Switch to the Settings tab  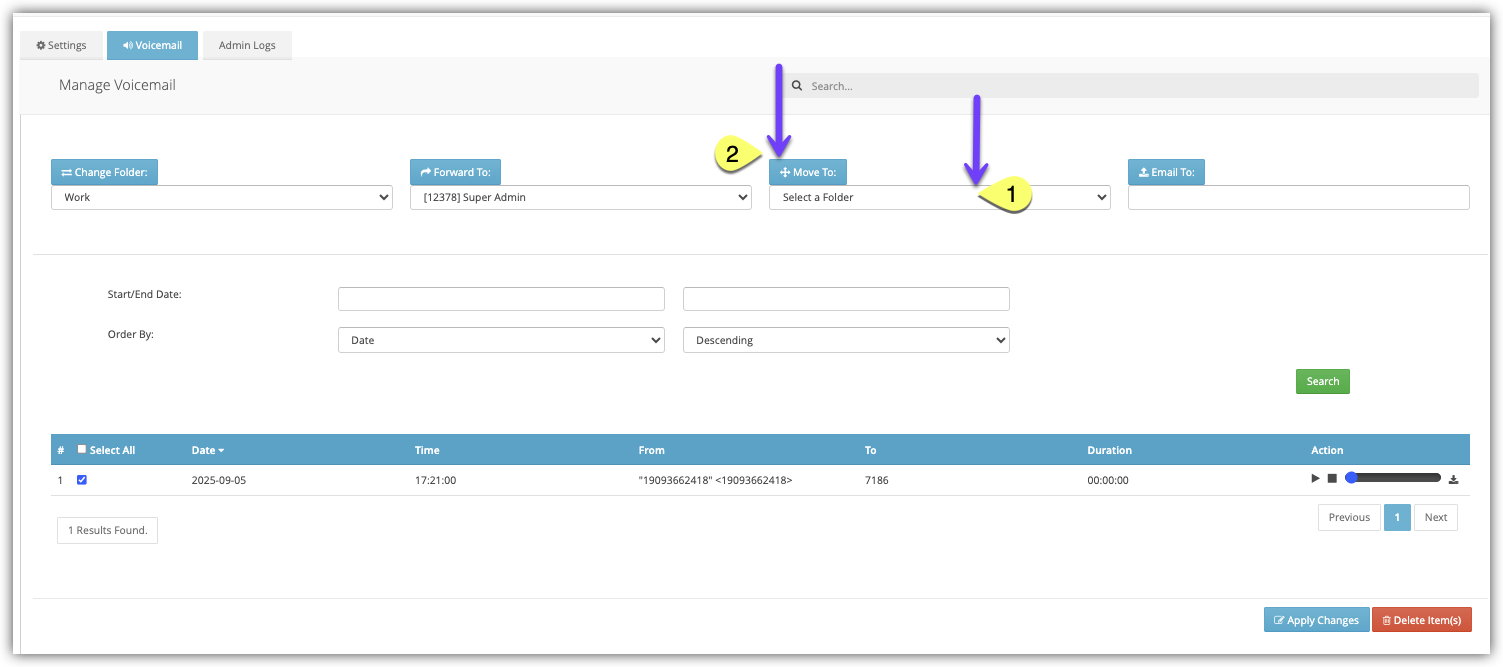[62, 45]
